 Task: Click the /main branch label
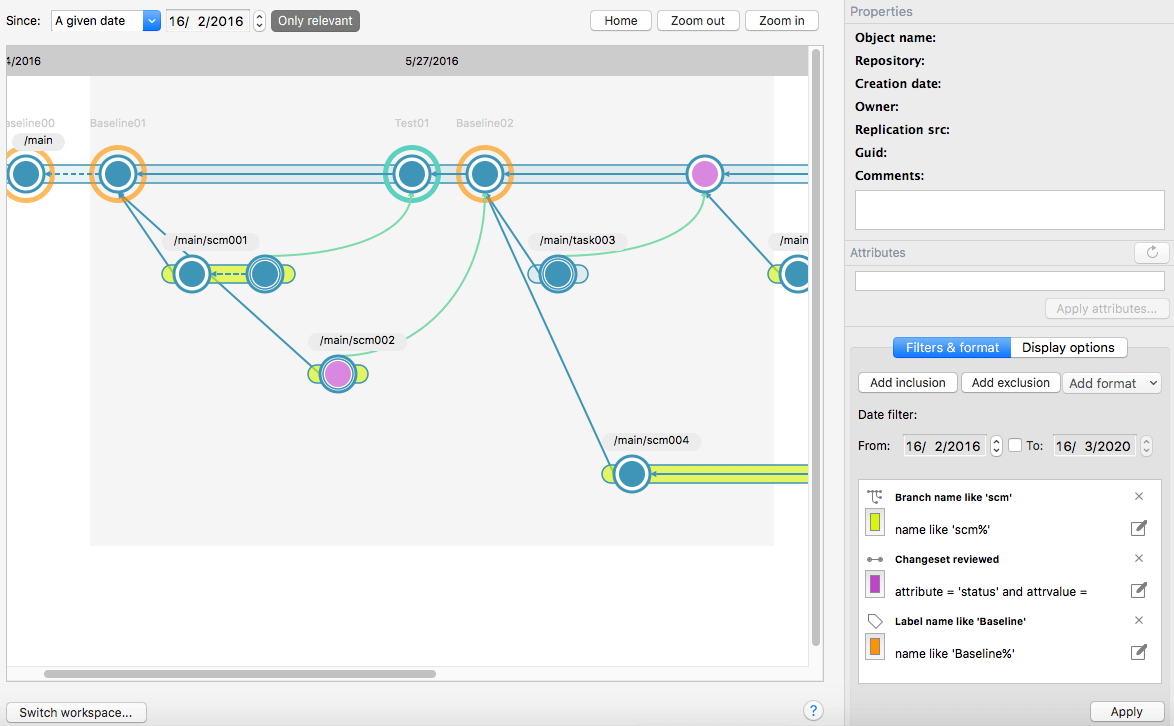pos(38,141)
